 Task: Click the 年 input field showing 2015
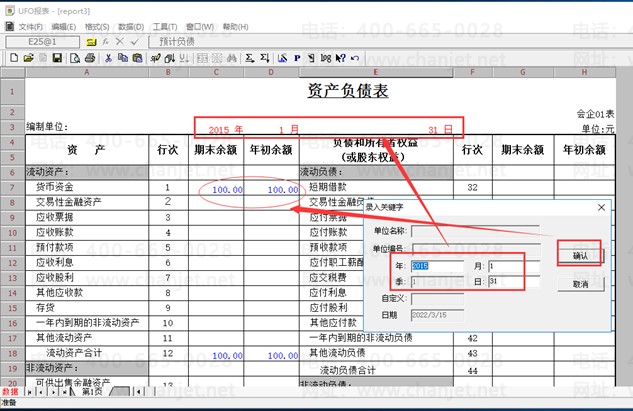tap(437, 266)
